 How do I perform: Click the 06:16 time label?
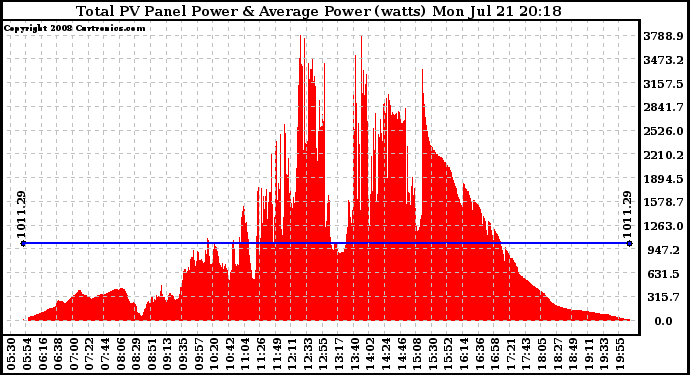42,354
